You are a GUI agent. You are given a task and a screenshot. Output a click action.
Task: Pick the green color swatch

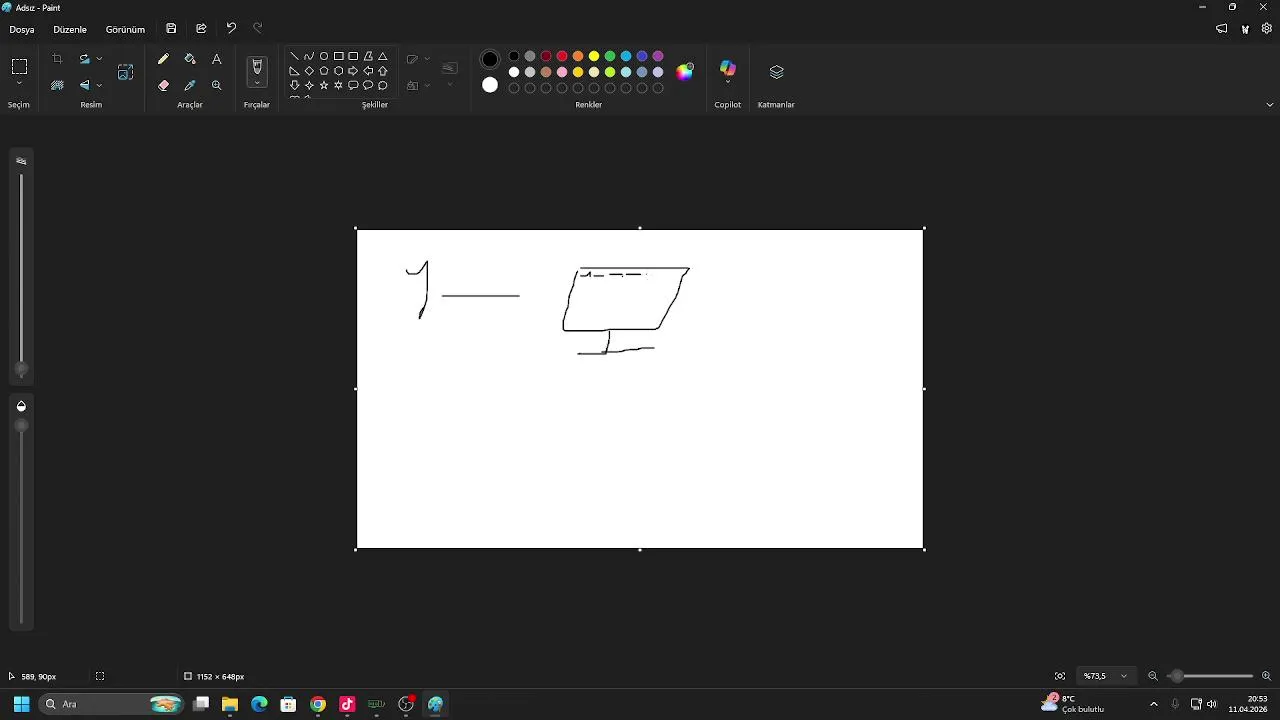(610, 56)
